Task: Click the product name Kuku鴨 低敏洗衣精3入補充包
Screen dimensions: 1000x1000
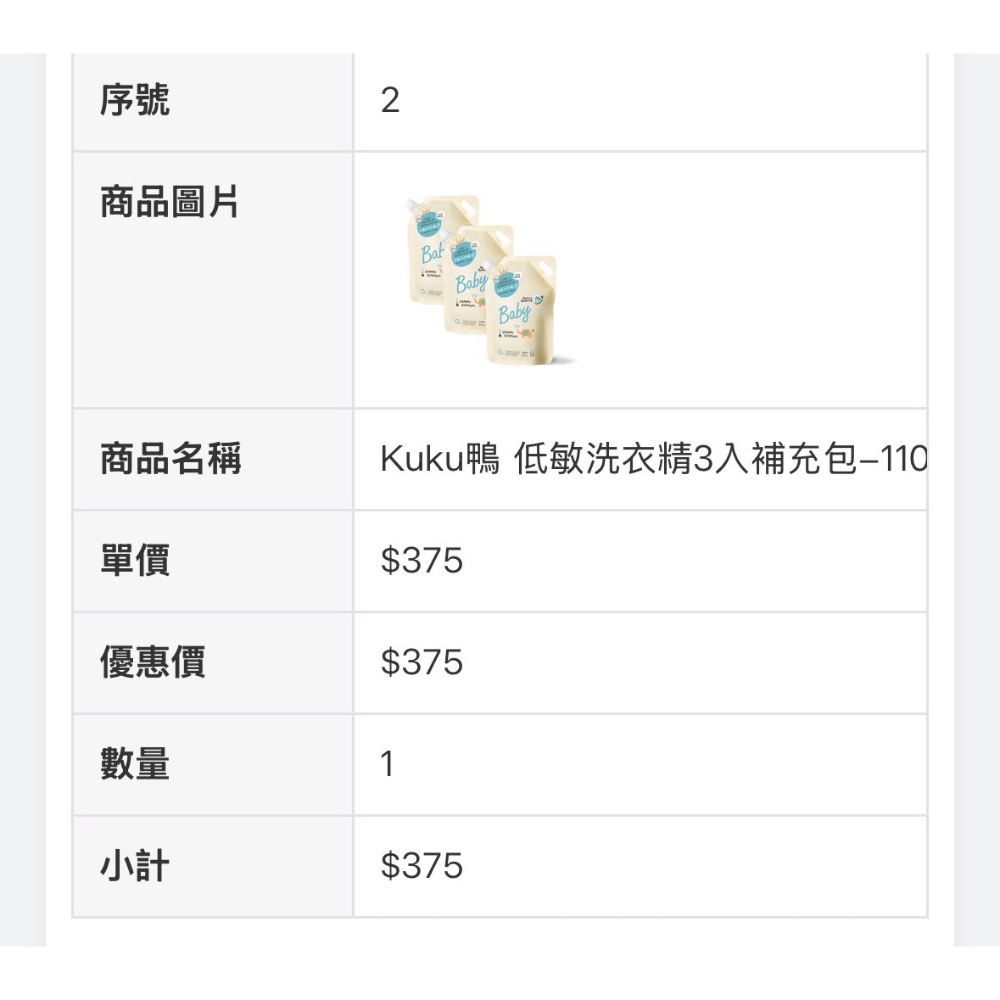Action: click(653, 459)
